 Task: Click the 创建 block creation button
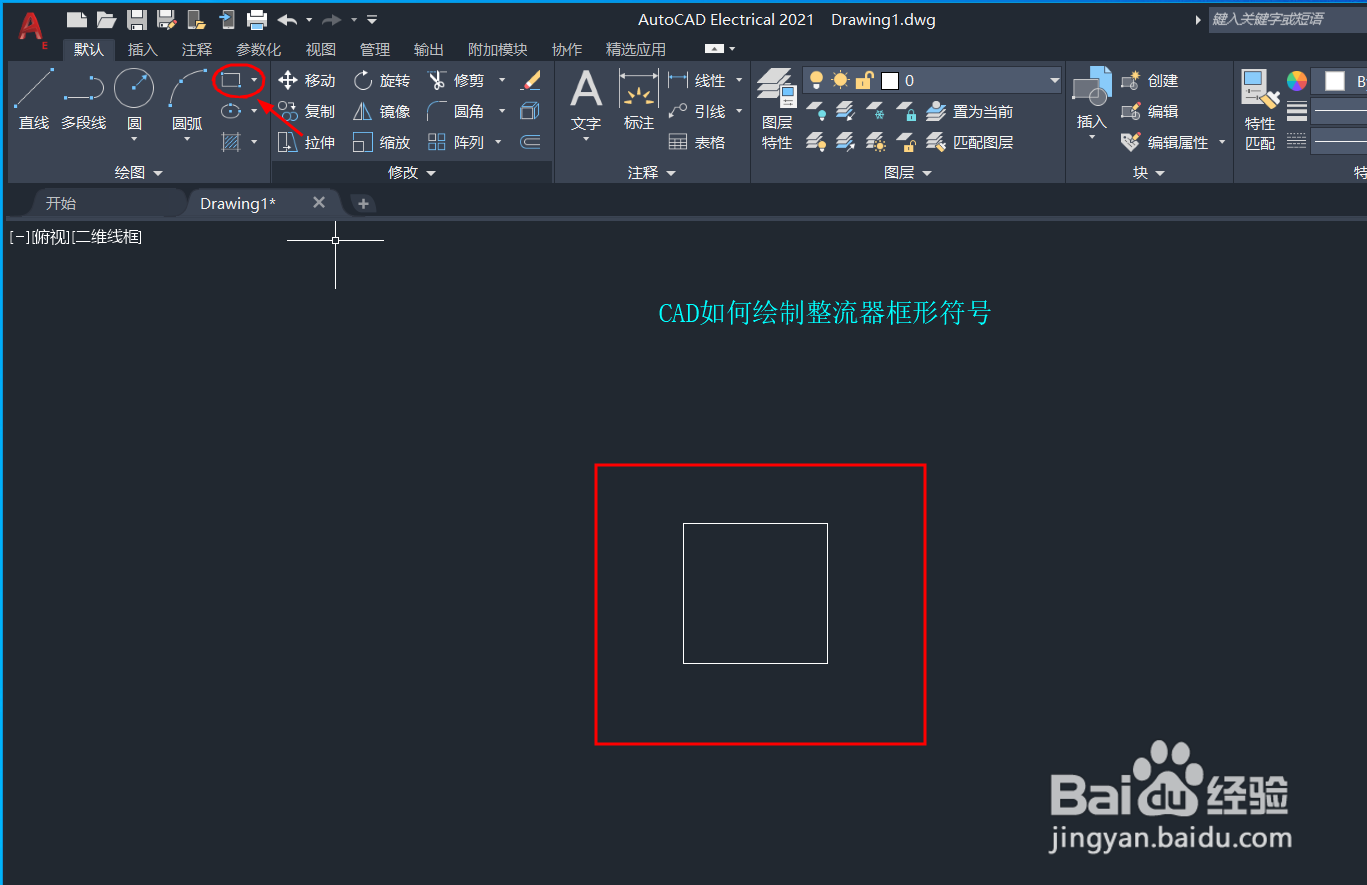click(1159, 80)
